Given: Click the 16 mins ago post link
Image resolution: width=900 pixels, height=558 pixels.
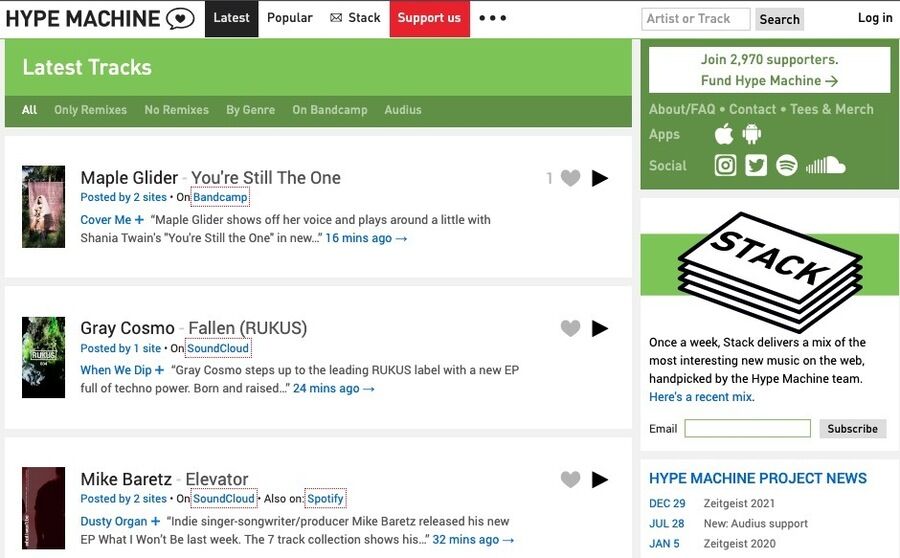Looking at the screenshot, I should click(x=366, y=238).
